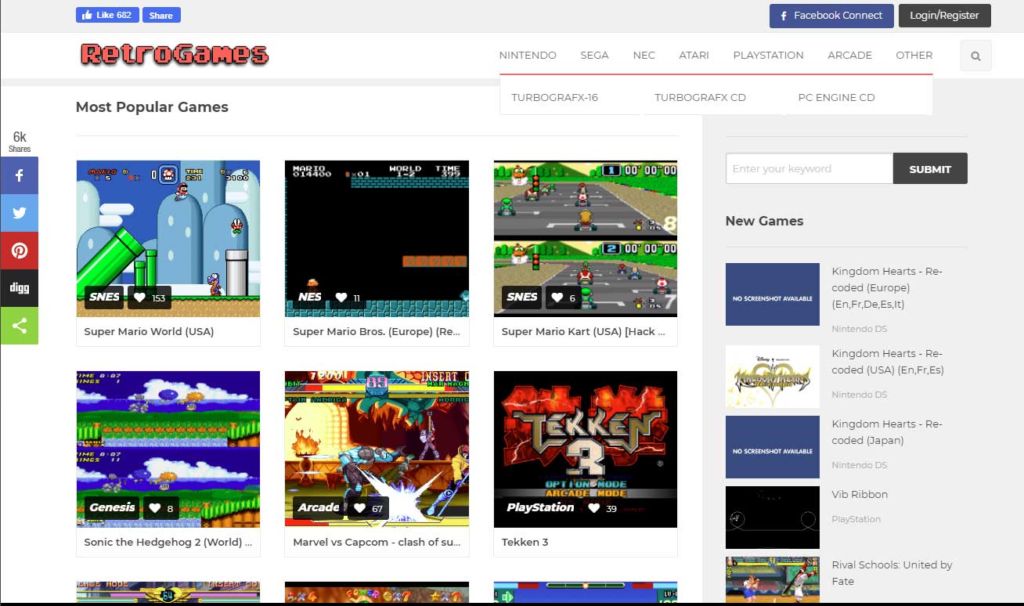Open Facebook sharing via sidebar icon
Screen dimensions: 1024x606
pyautogui.click(x=19, y=175)
